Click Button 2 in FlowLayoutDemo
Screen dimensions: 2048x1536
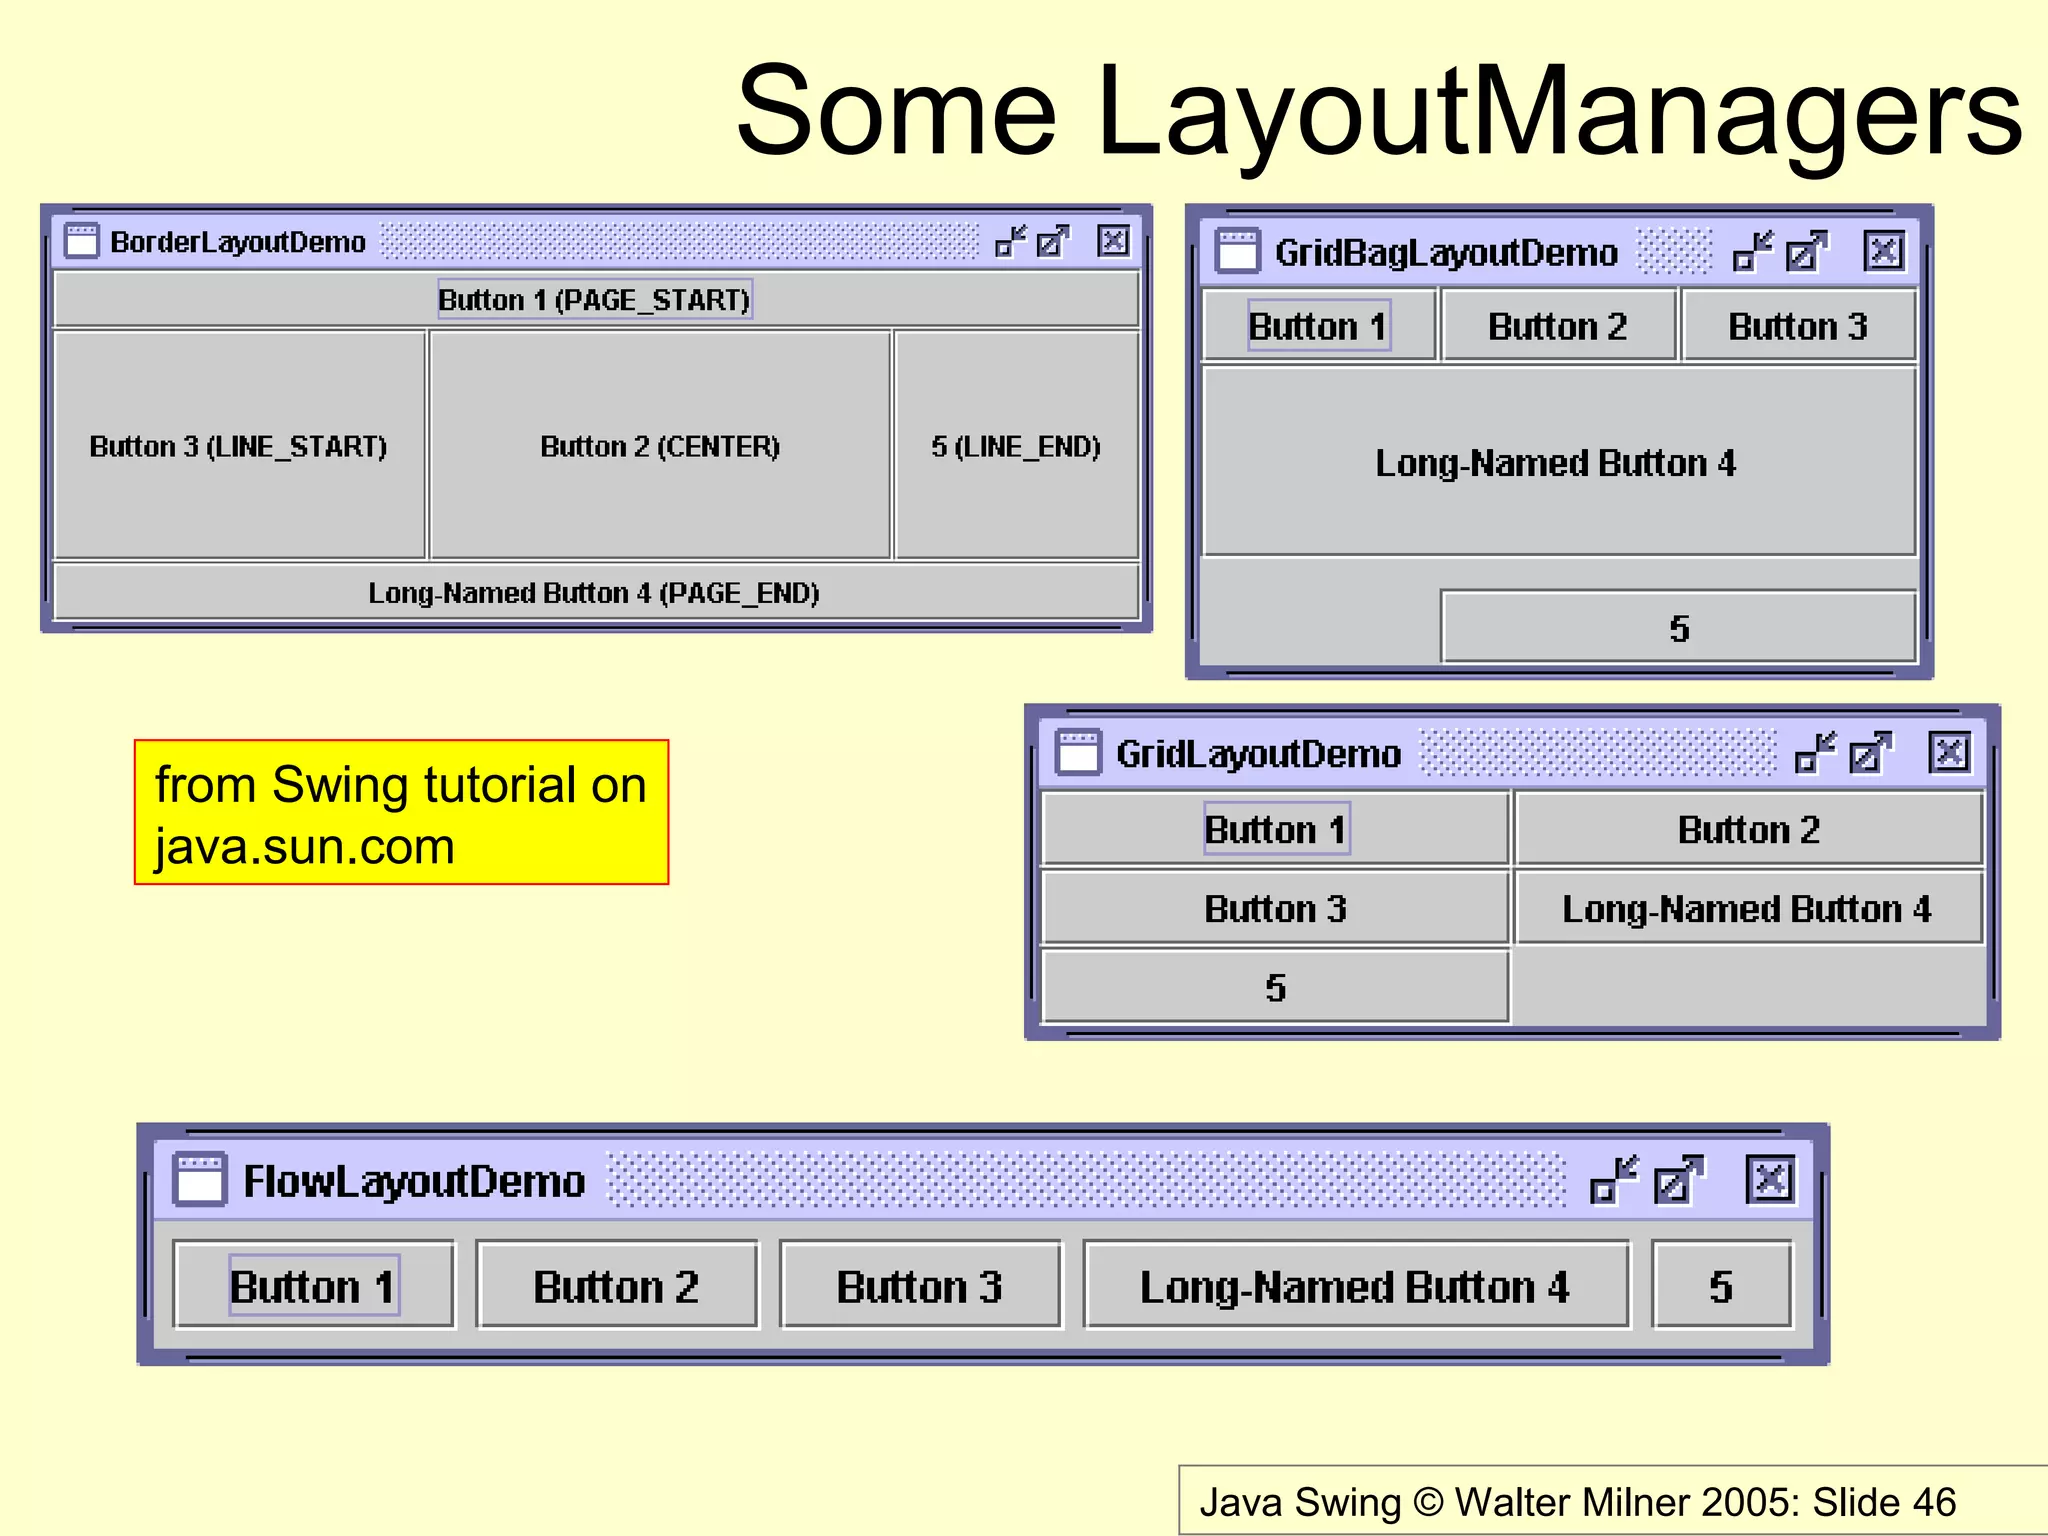click(617, 1285)
